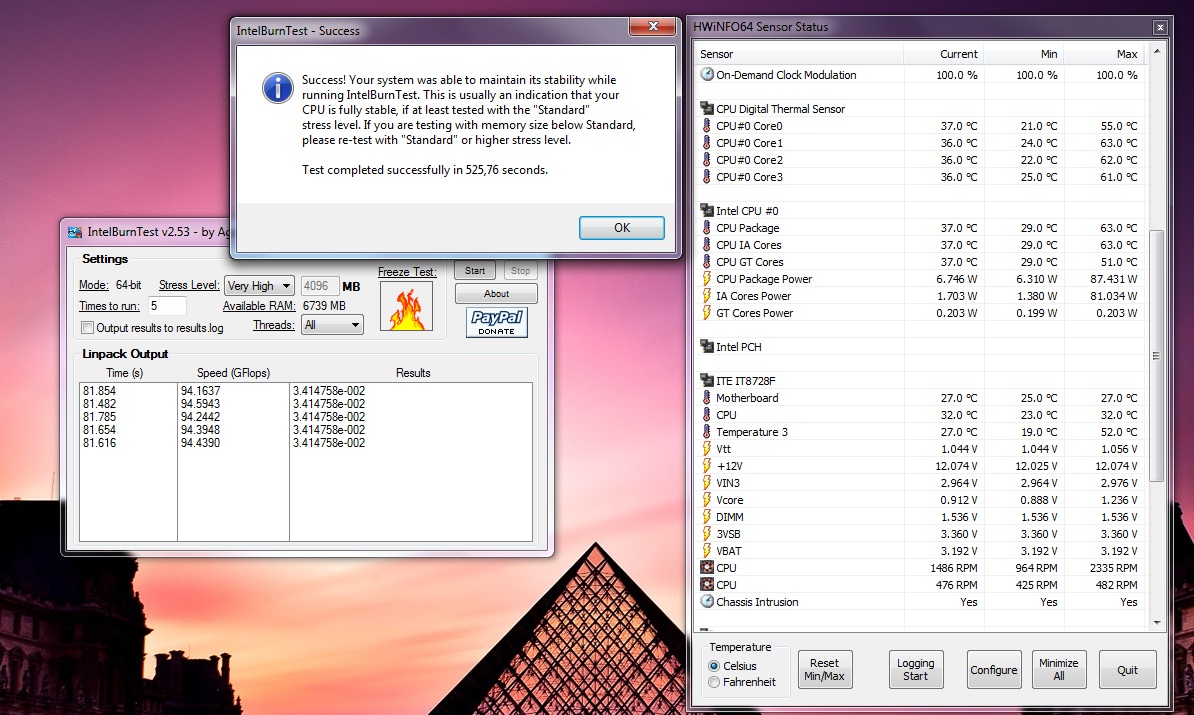Click the Logging Start button
This screenshot has height=715, width=1194.
click(x=916, y=669)
